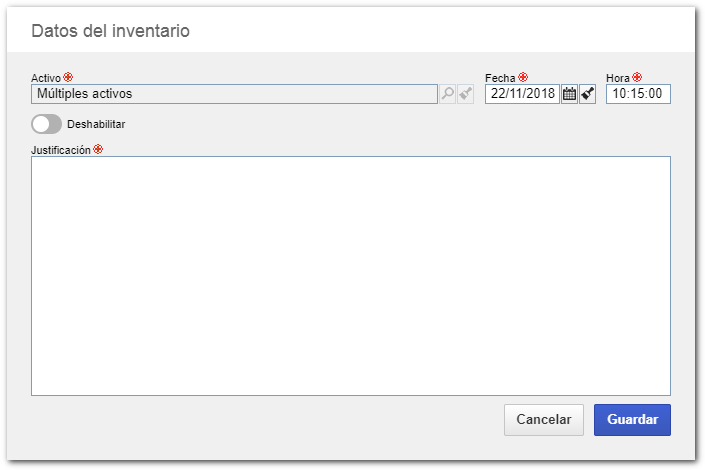The height and width of the screenshot is (470, 705).
Task: Open the calendar picker for Fecha
Action: (x=569, y=94)
